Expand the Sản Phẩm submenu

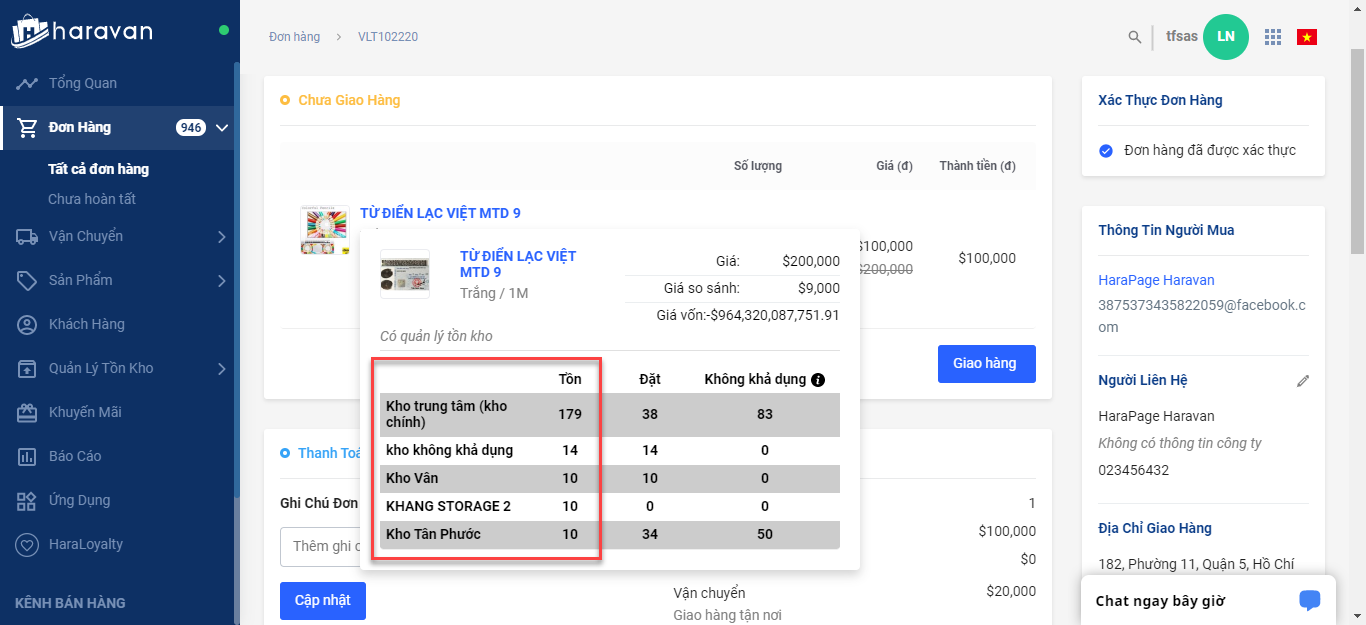[221, 281]
